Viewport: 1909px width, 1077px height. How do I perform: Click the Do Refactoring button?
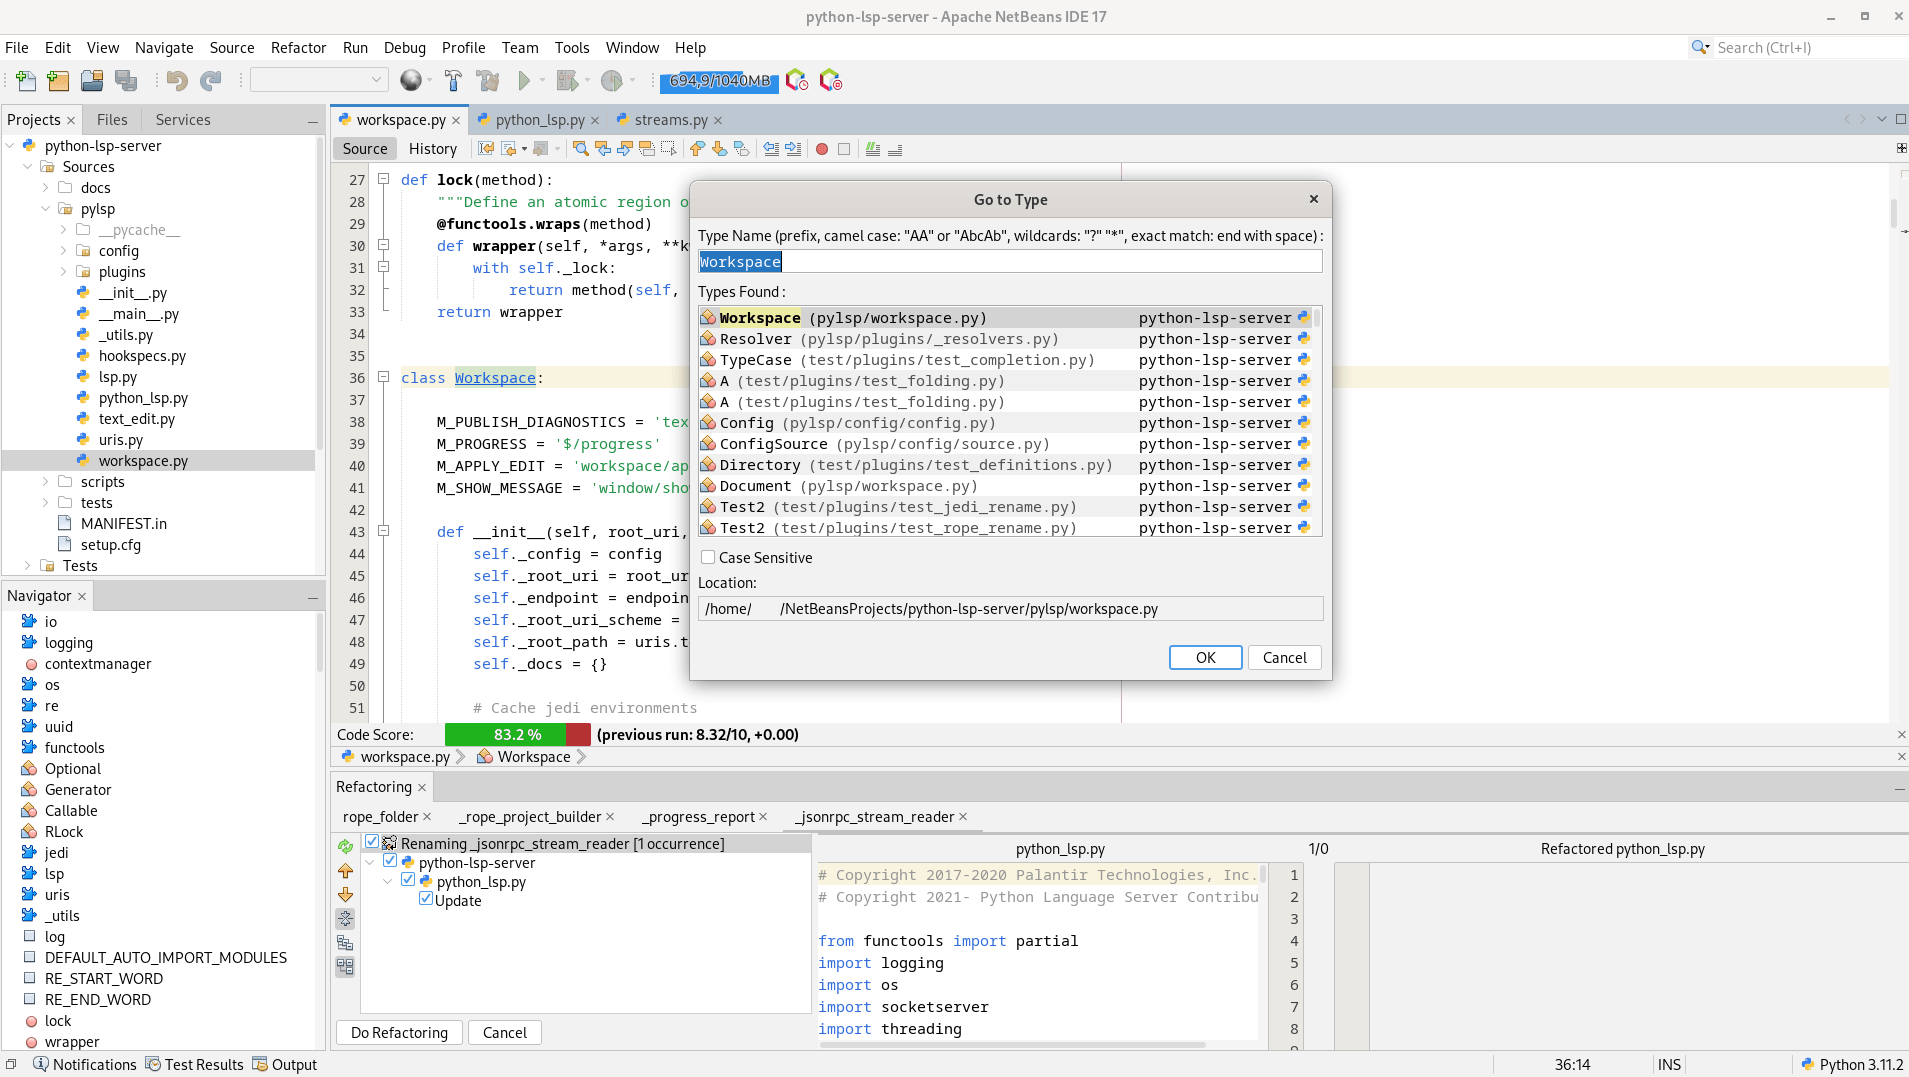[398, 1032]
